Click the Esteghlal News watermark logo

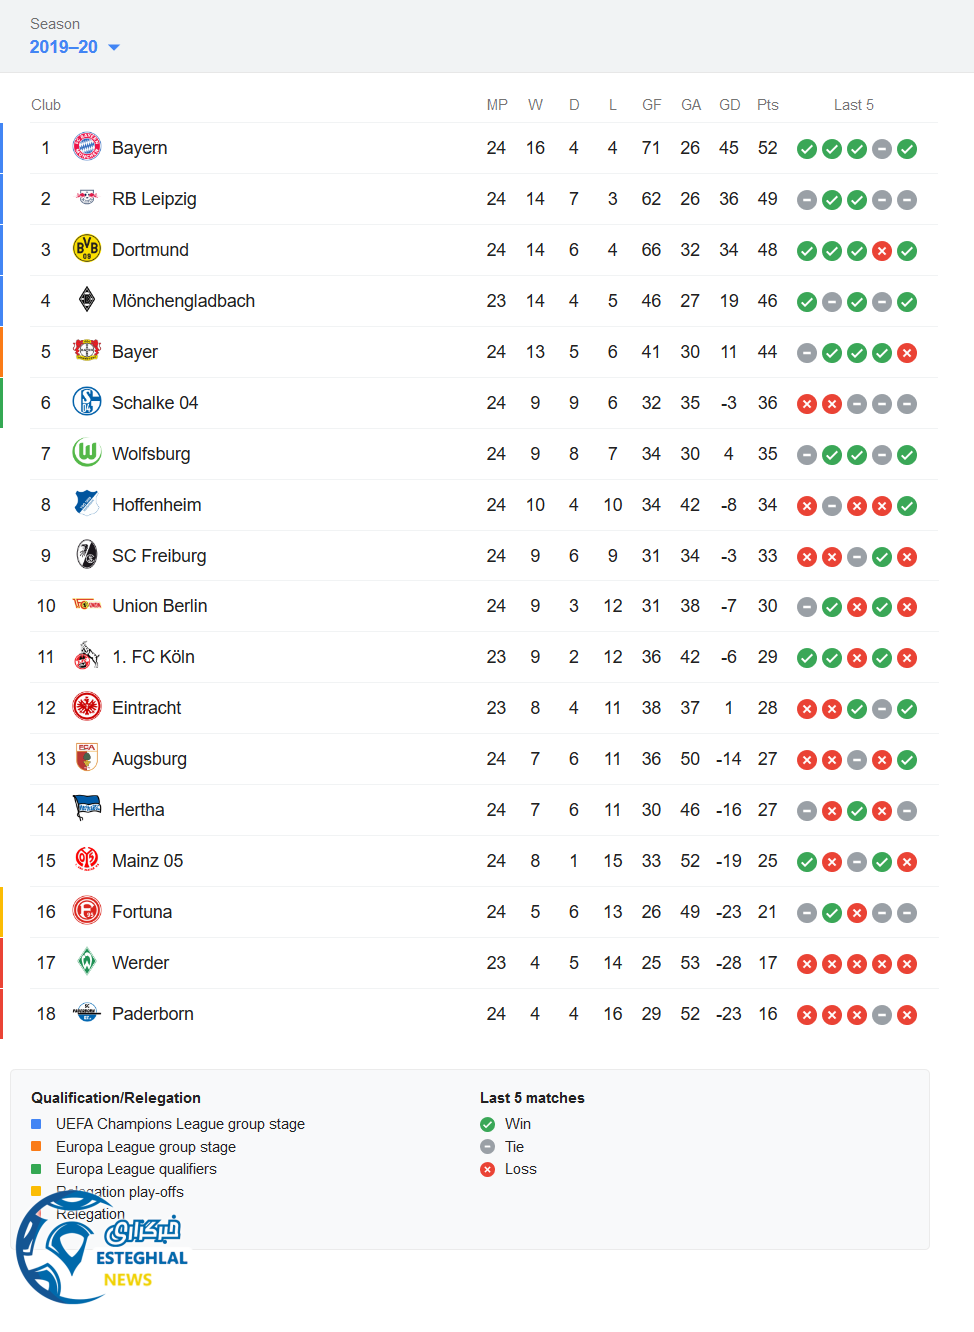tap(100, 1248)
